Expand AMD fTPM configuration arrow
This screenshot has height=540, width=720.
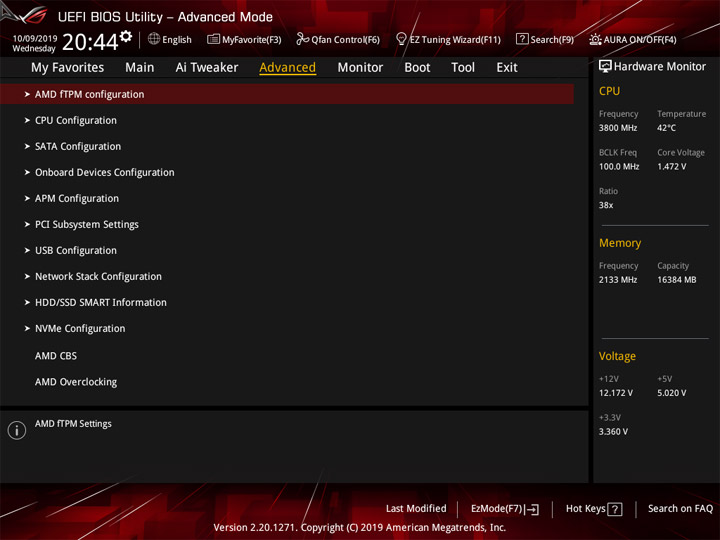[x=27, y=94]
